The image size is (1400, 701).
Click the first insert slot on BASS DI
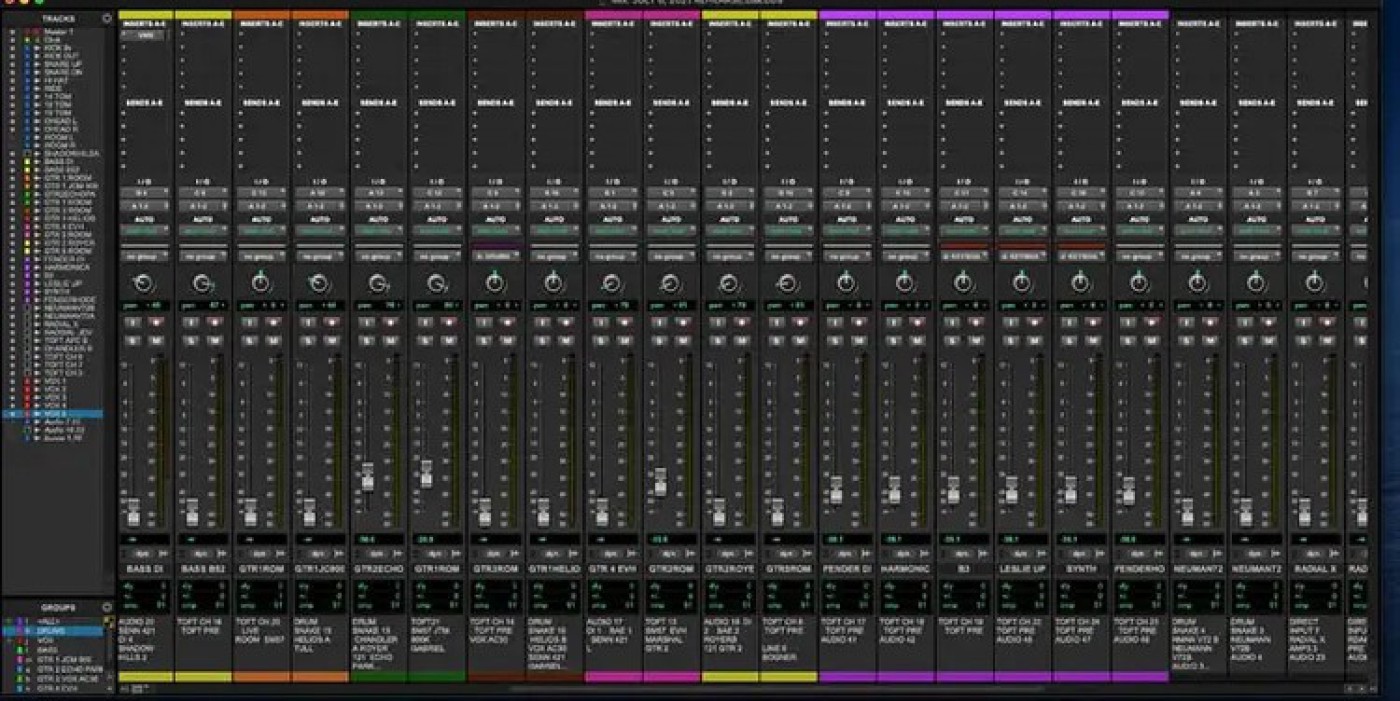coord(145,35)
